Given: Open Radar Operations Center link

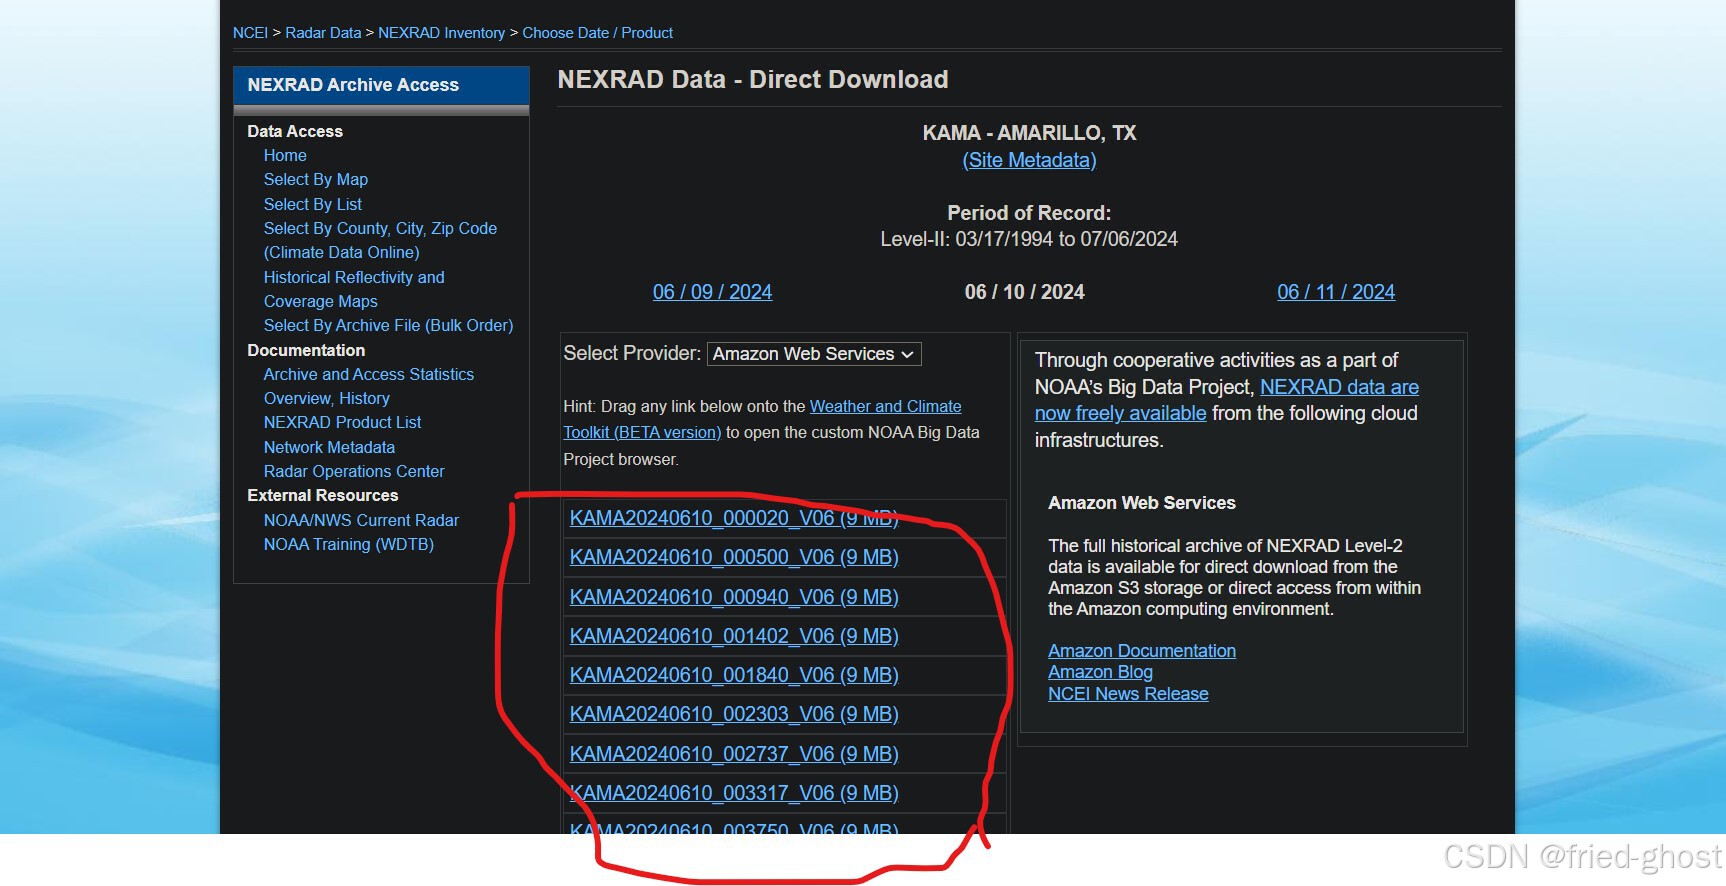Looking at the screenshot, I should [354, 471].
